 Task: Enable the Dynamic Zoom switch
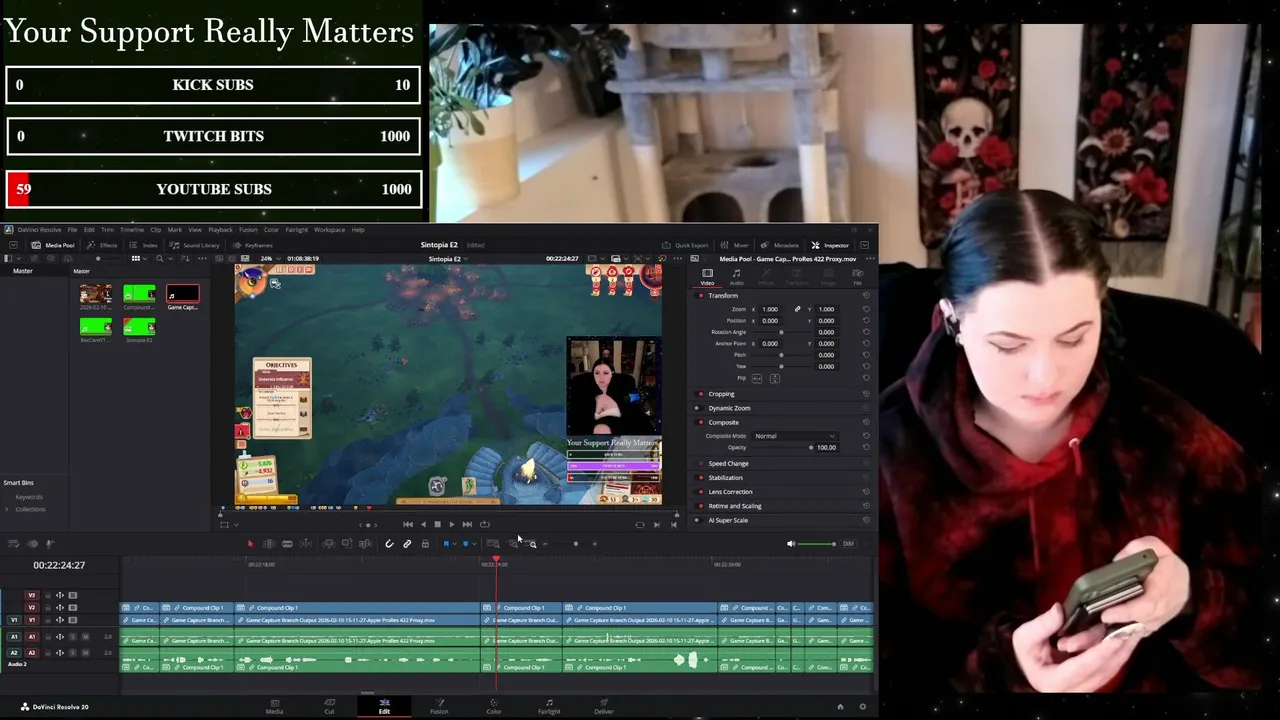(698, 408)
